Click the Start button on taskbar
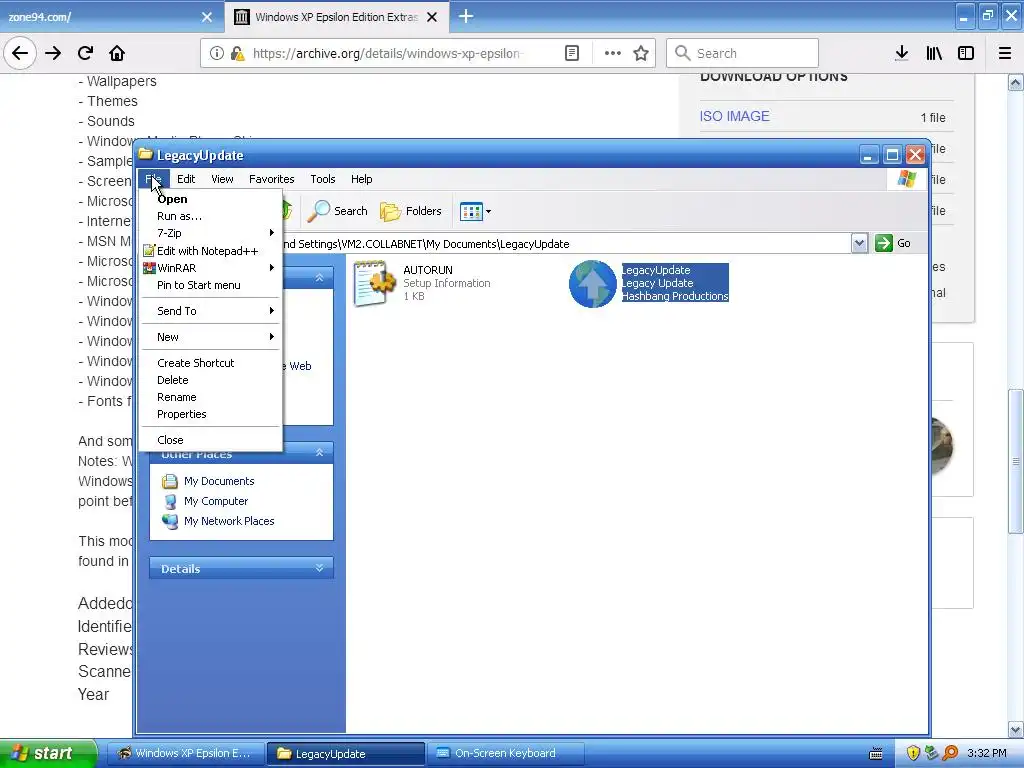This screenshot has height=768, width=1024. (x=48, y=753)
